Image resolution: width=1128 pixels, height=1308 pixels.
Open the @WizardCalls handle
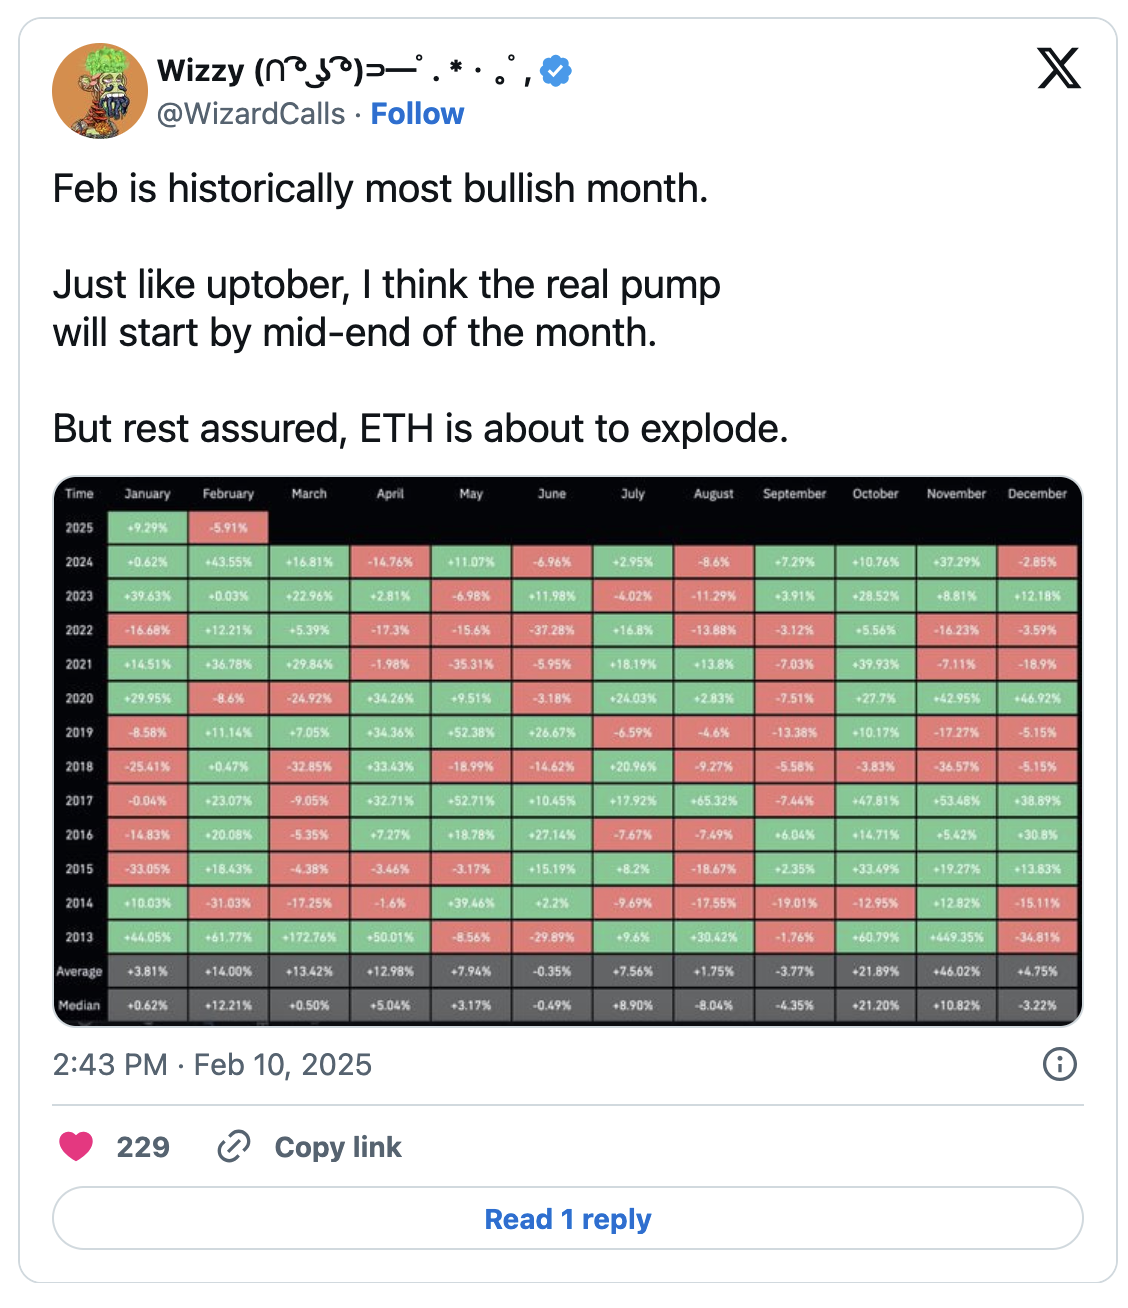[x=251, y=114]
